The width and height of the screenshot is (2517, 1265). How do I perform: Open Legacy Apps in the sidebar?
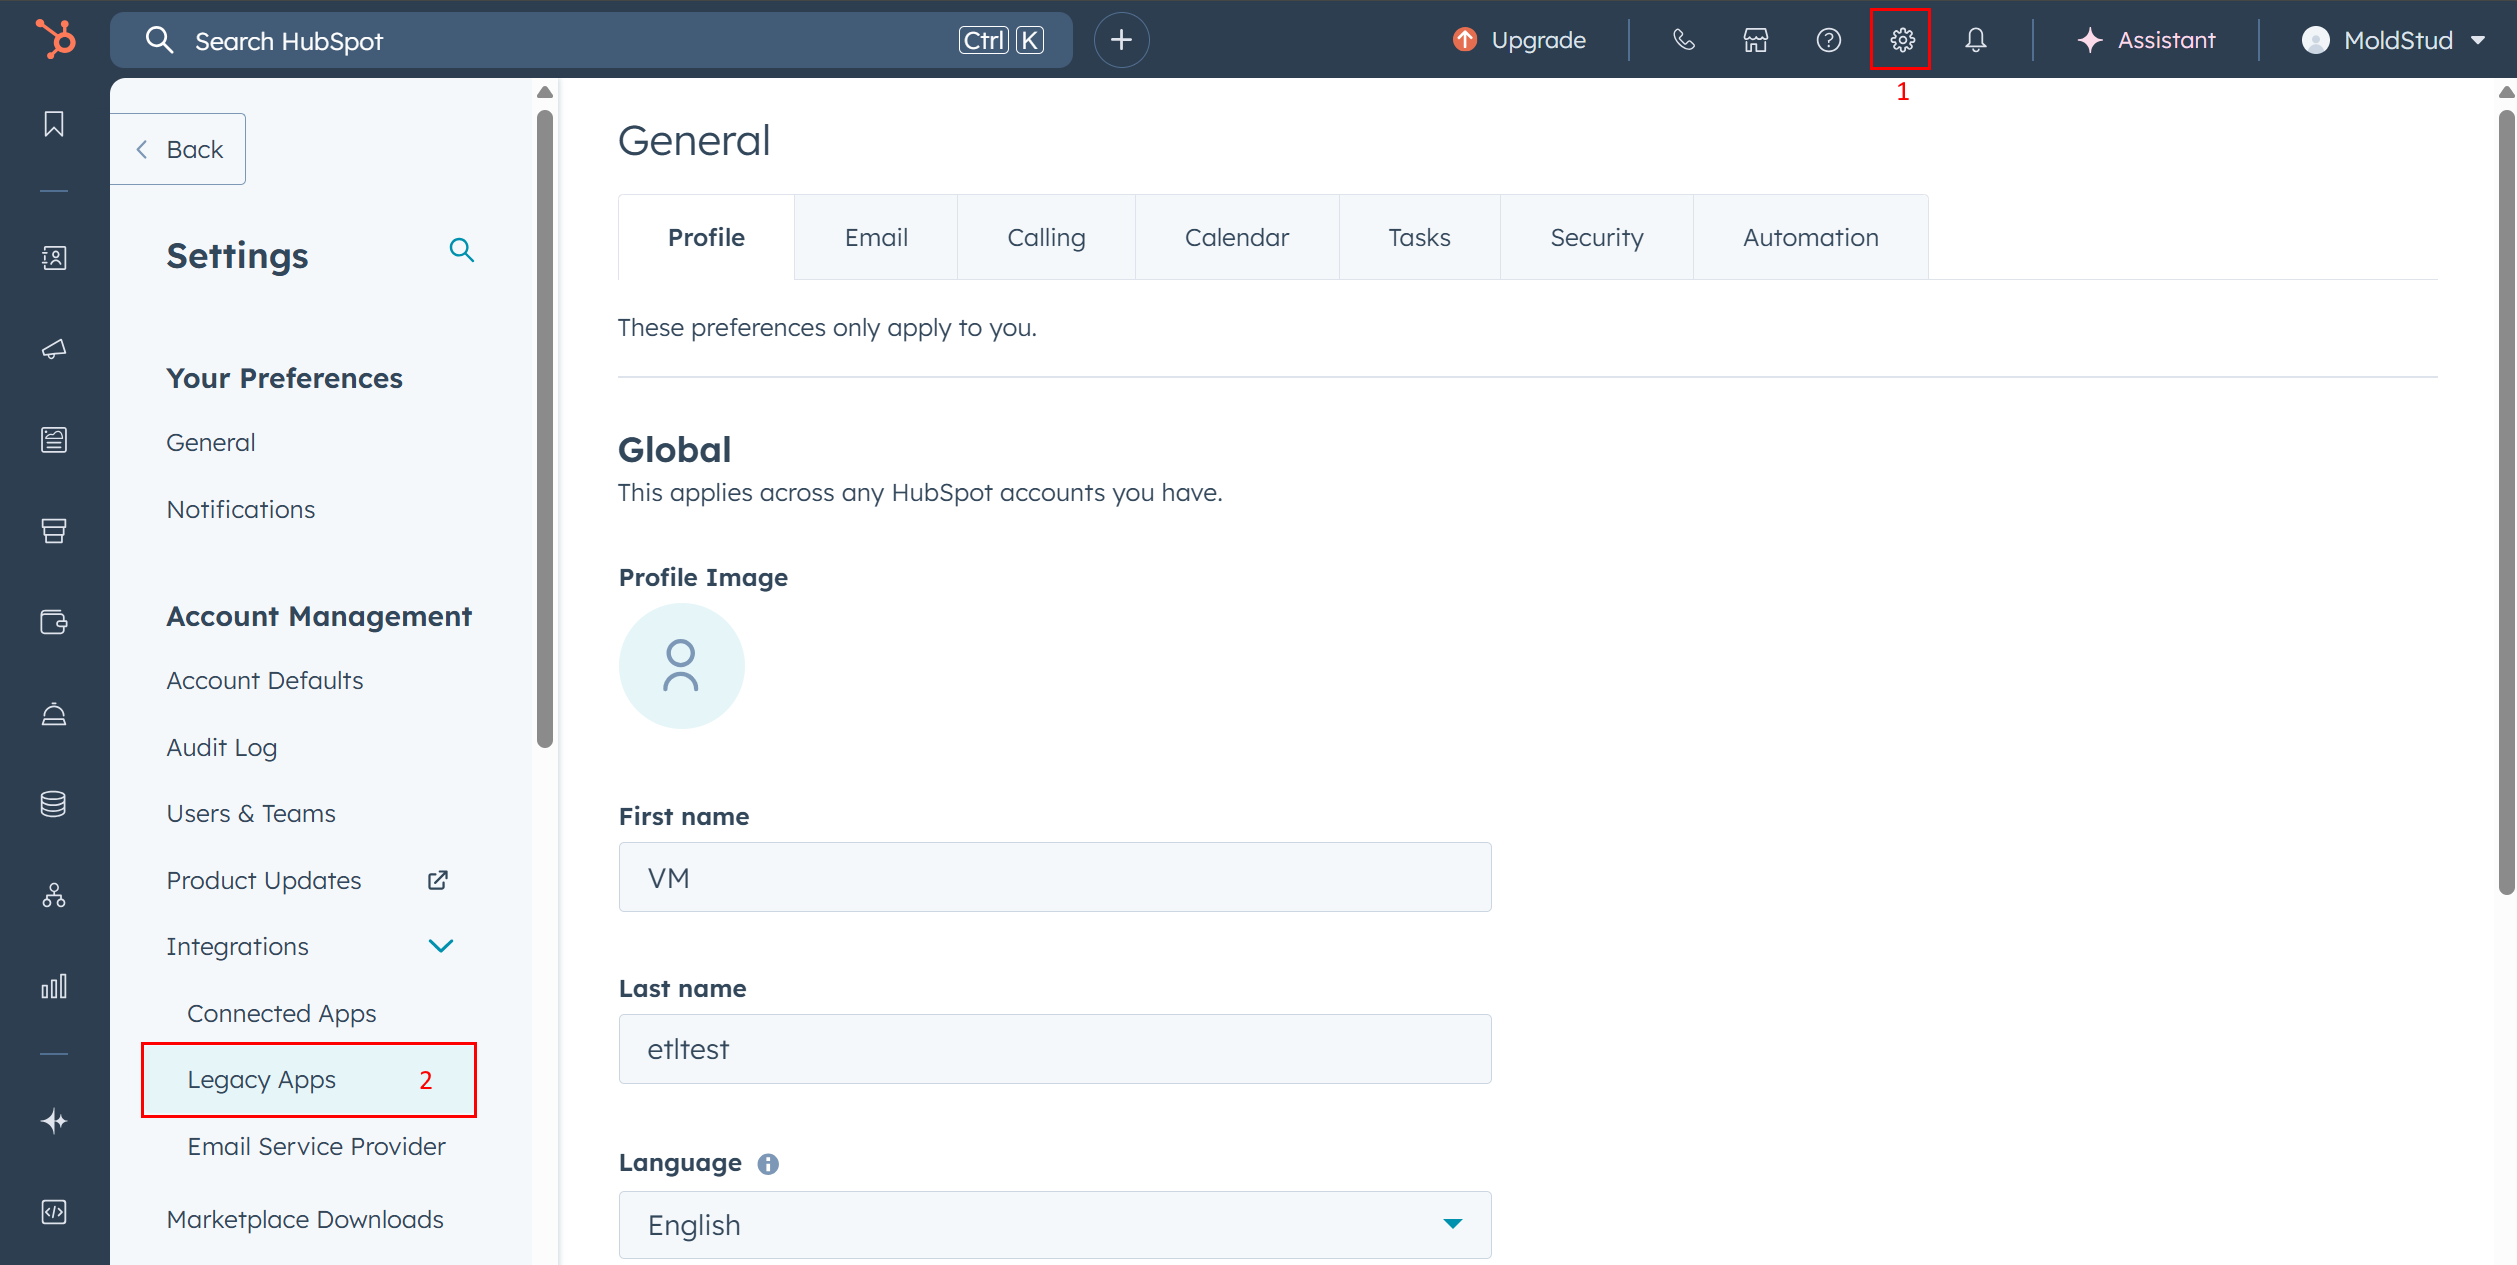point(261,1080)
